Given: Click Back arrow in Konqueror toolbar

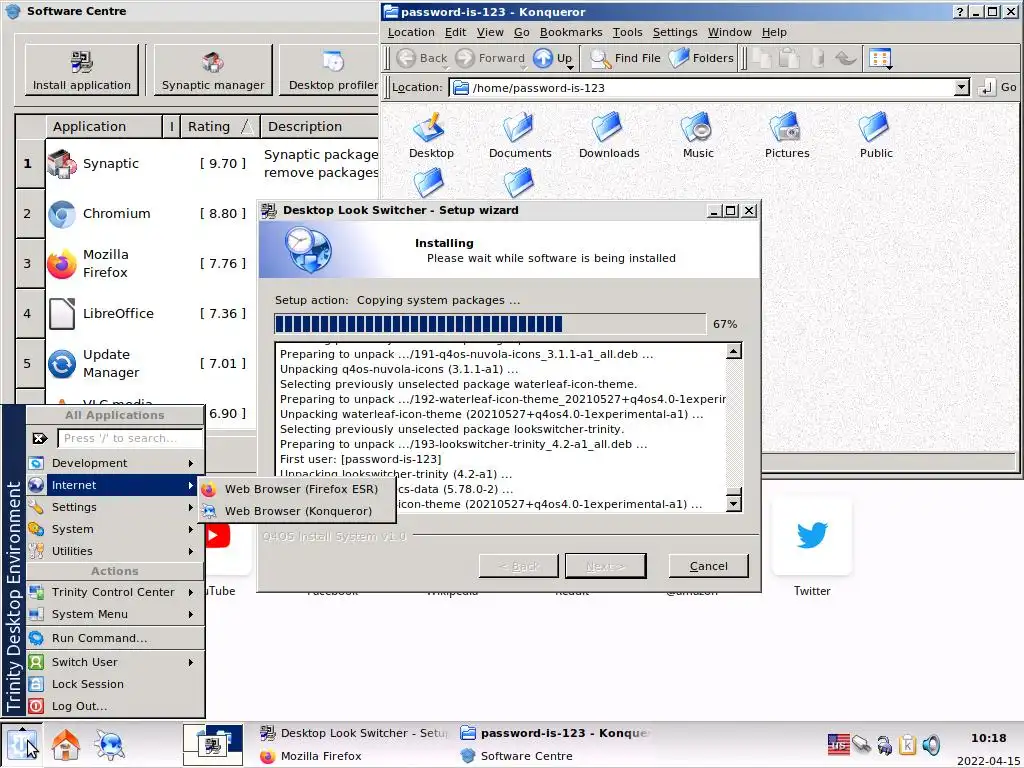Looking at the screenshot, I should pos(422,58).
